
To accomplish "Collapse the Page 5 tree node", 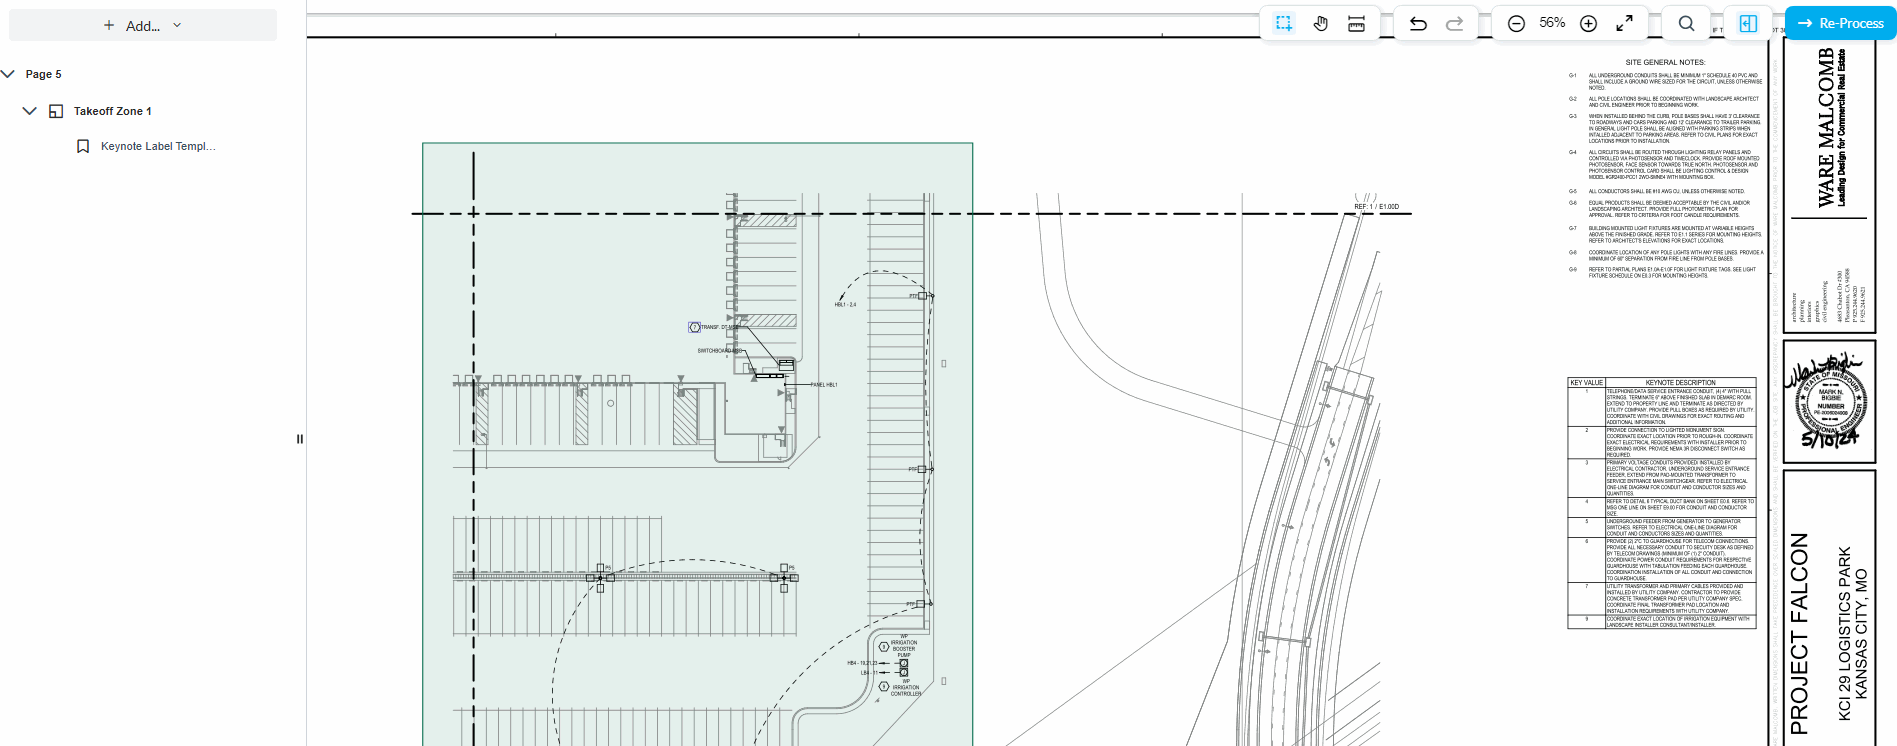I will tap(9, 74).
